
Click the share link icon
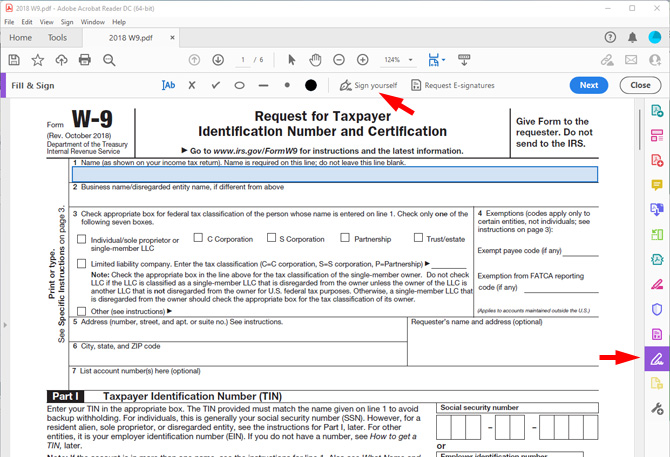click(x=607, y=60)
